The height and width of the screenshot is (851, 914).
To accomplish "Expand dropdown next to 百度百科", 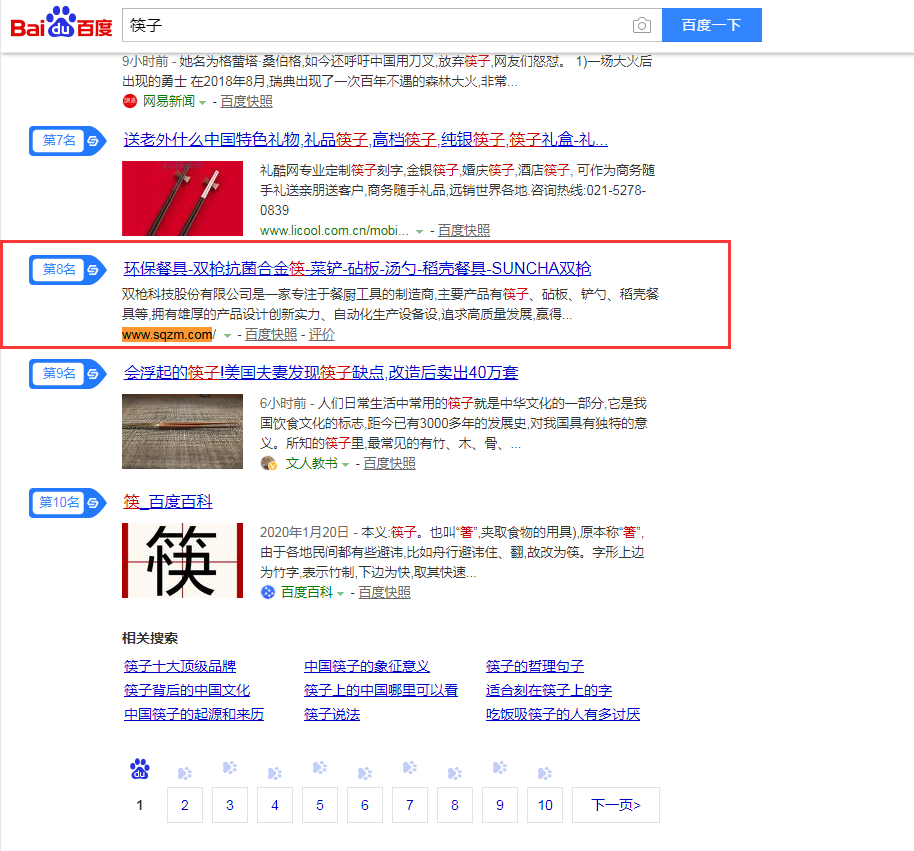I will [340, 593].
